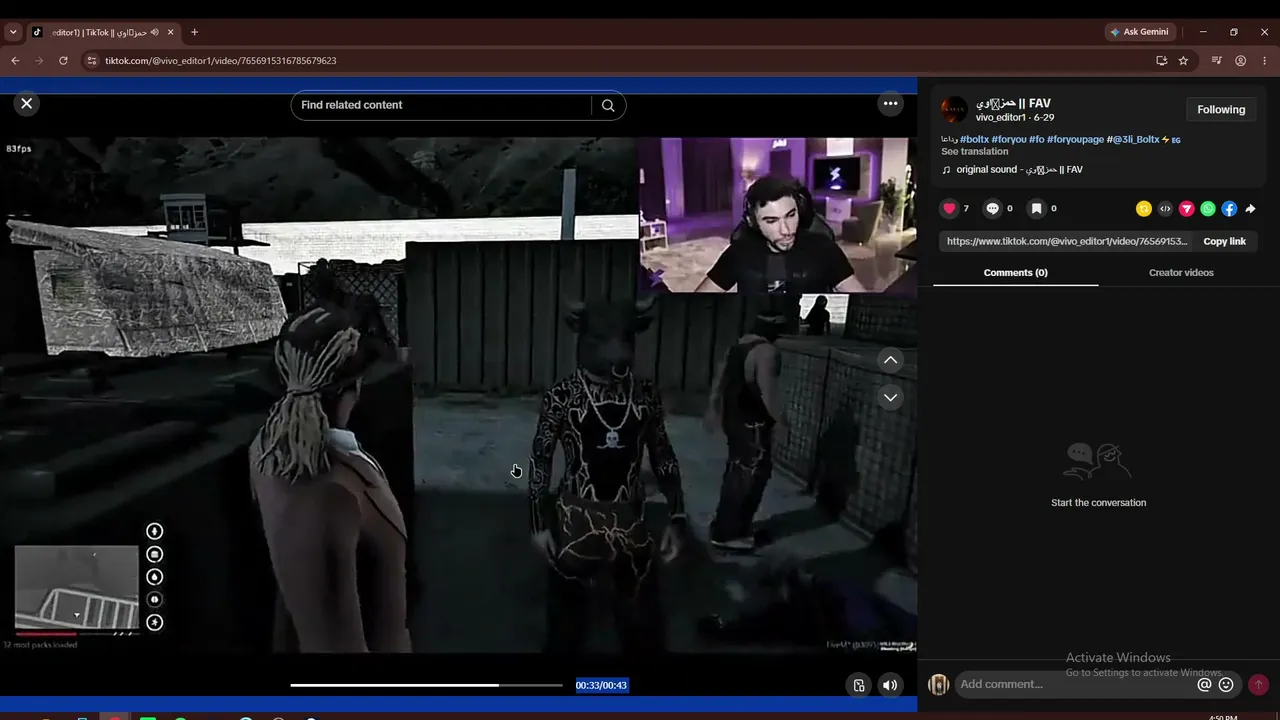
Task: Go back in the browser
Action: pos(15,60)
